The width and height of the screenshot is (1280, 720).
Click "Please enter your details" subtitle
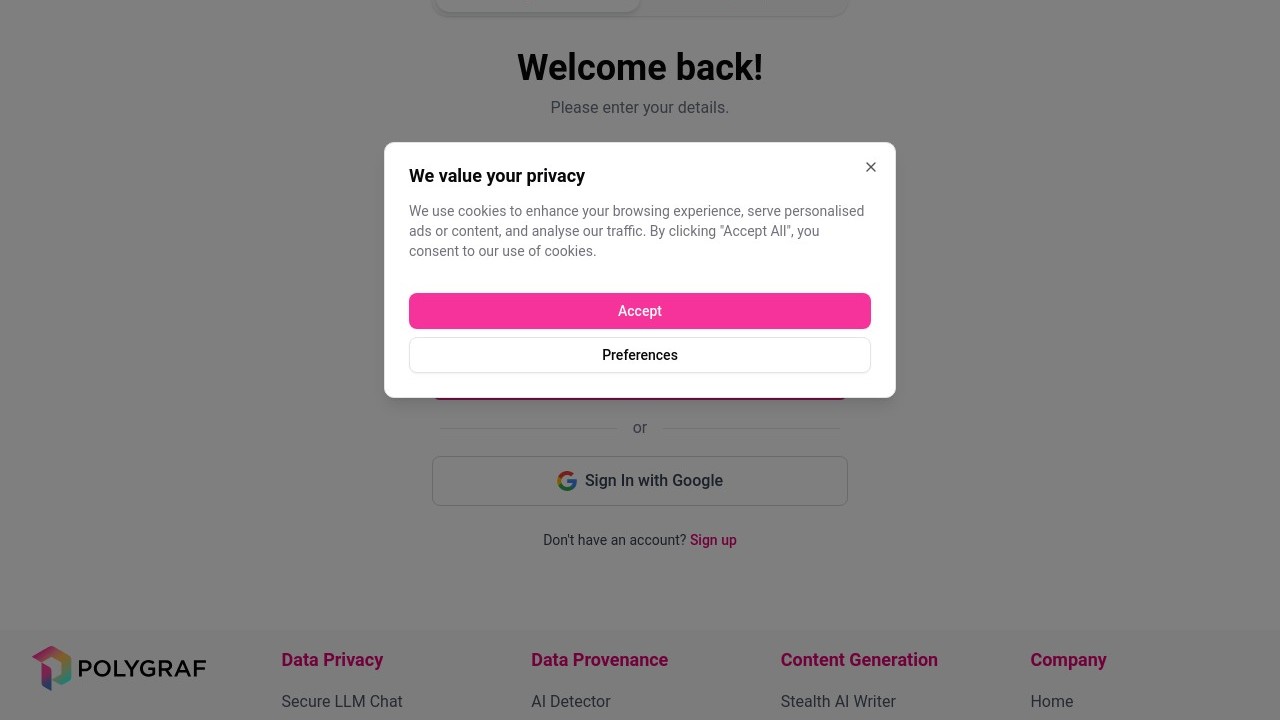(640, 108)
